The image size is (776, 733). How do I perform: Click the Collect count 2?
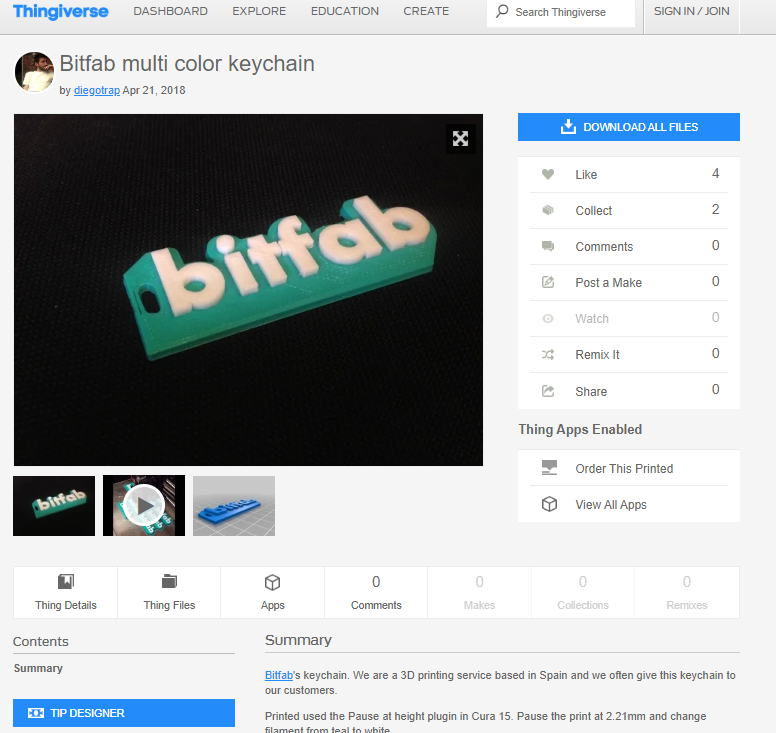pos(716,209)
